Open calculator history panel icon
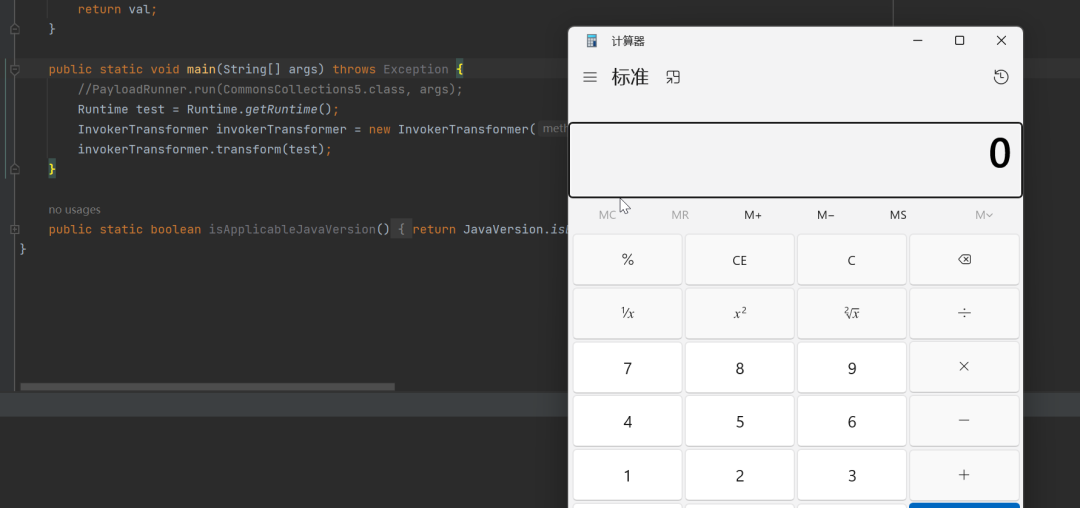Screen dimensions: 1080x508 tap(1001, 77)
